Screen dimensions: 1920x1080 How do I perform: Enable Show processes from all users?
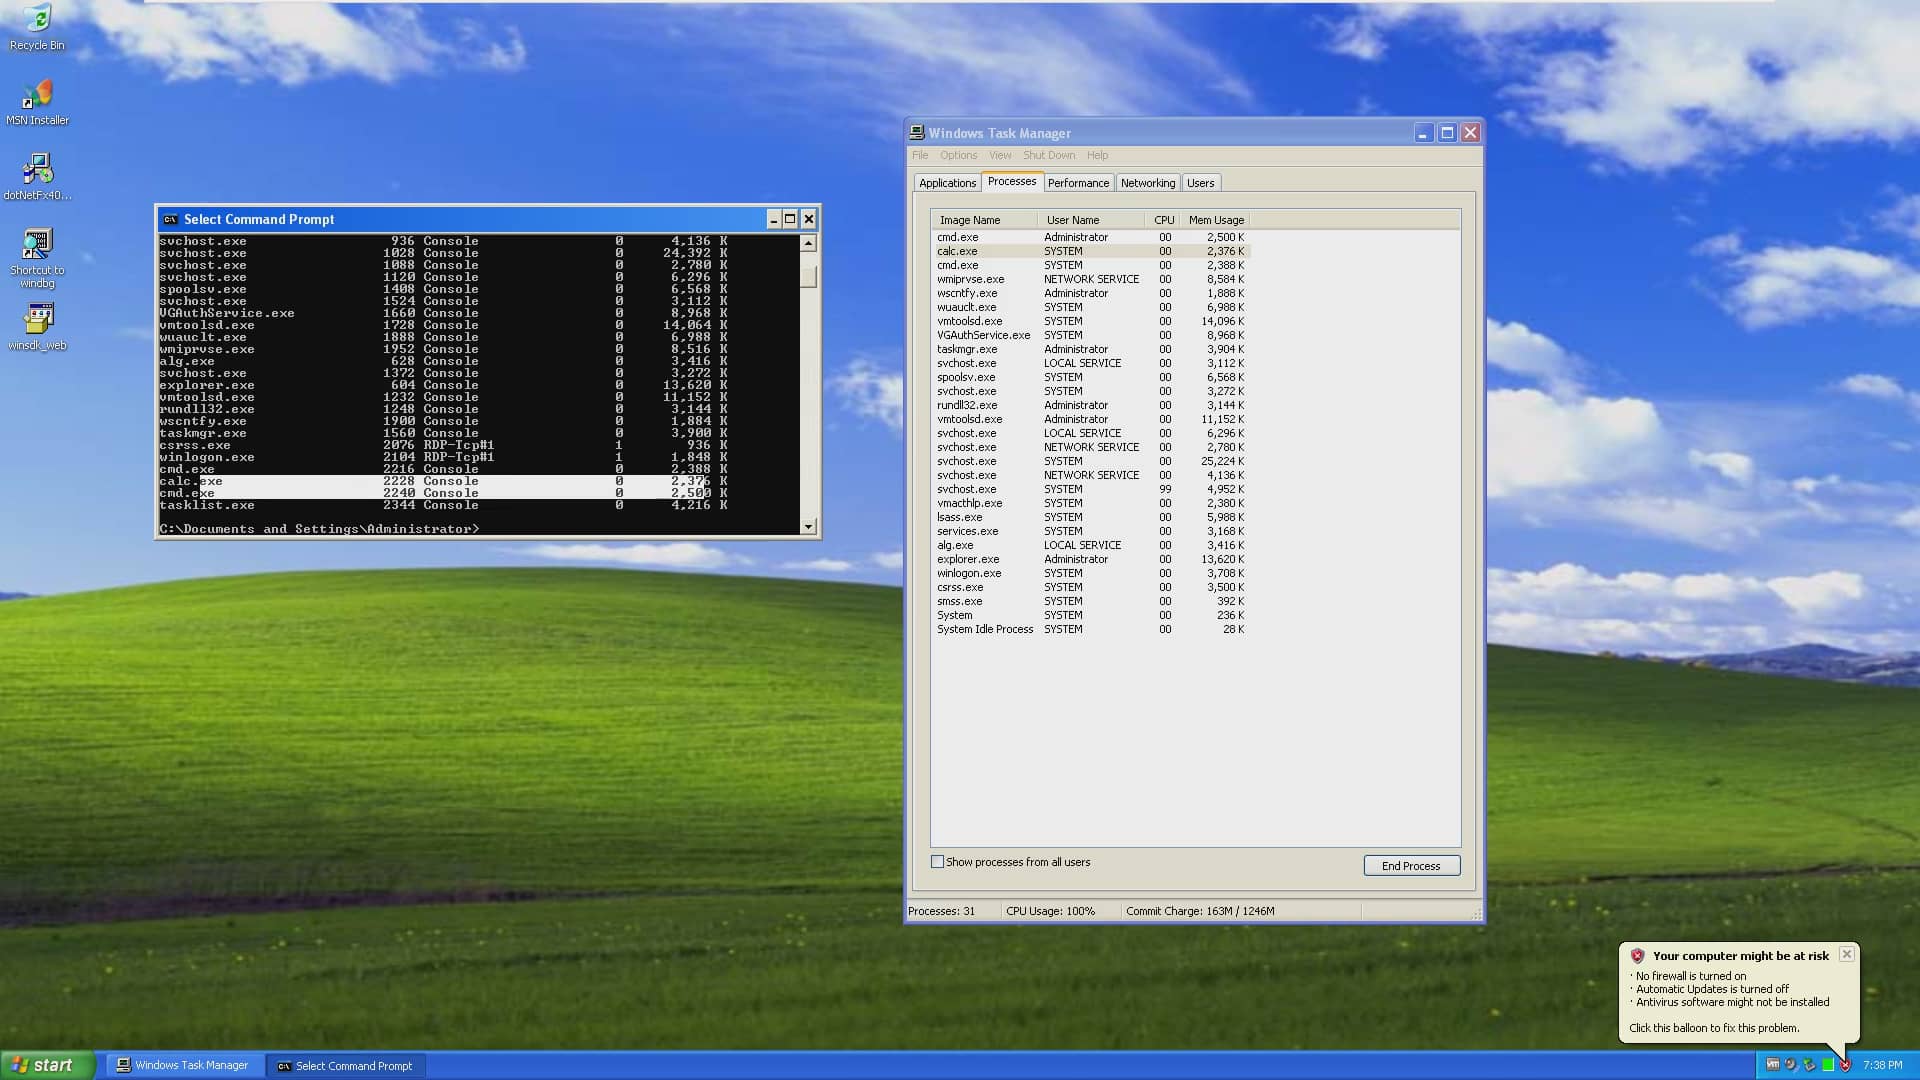pyautogui.click(x=938, y=861)
